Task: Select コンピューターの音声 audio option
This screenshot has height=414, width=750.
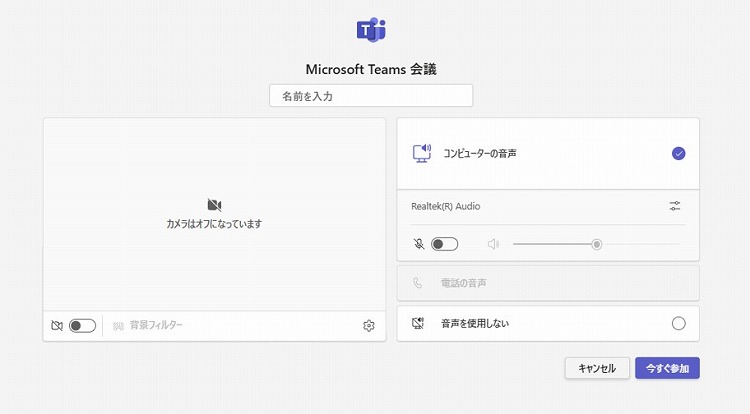Action: (548, 153)
